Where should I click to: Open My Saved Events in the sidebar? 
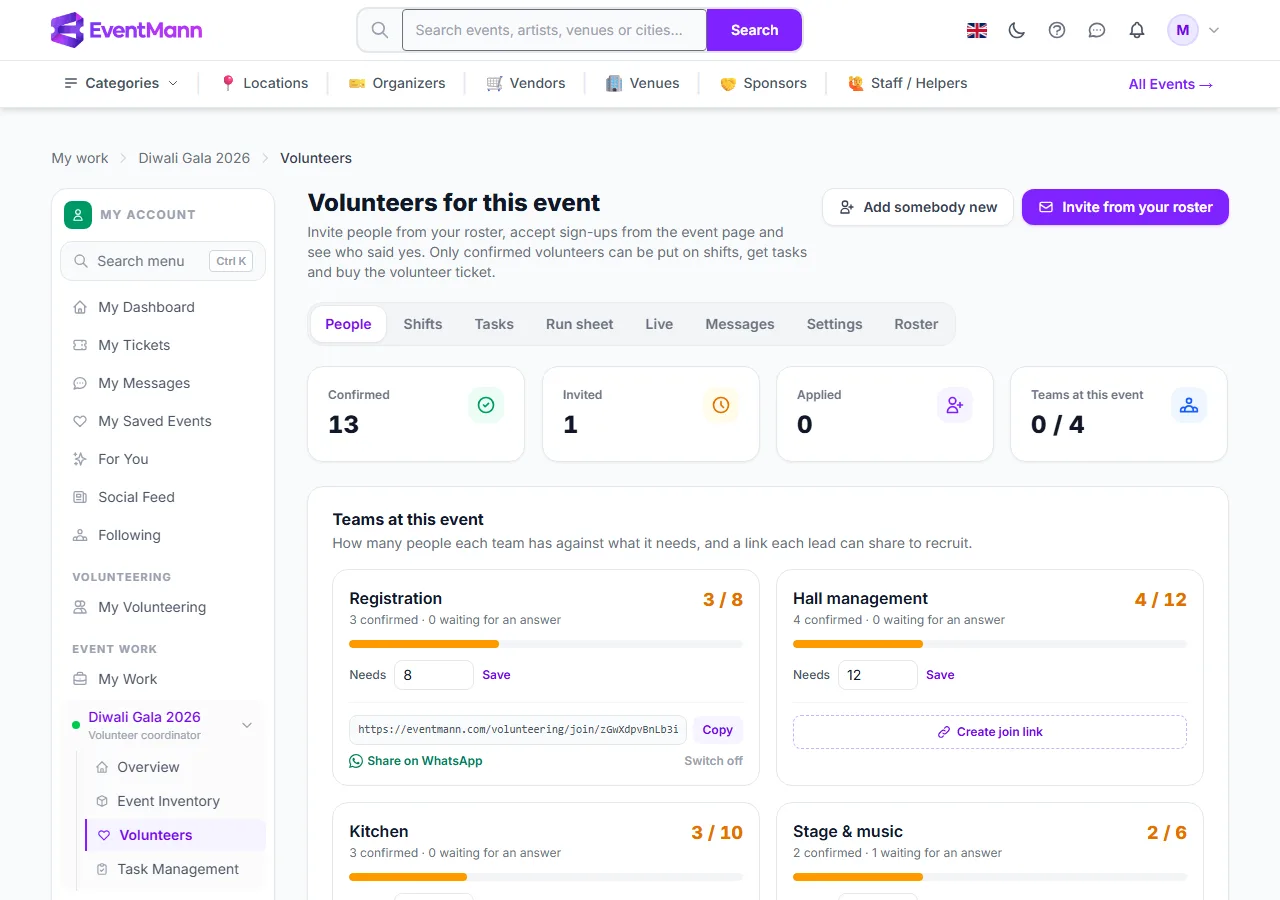click(x=163, y=421)
